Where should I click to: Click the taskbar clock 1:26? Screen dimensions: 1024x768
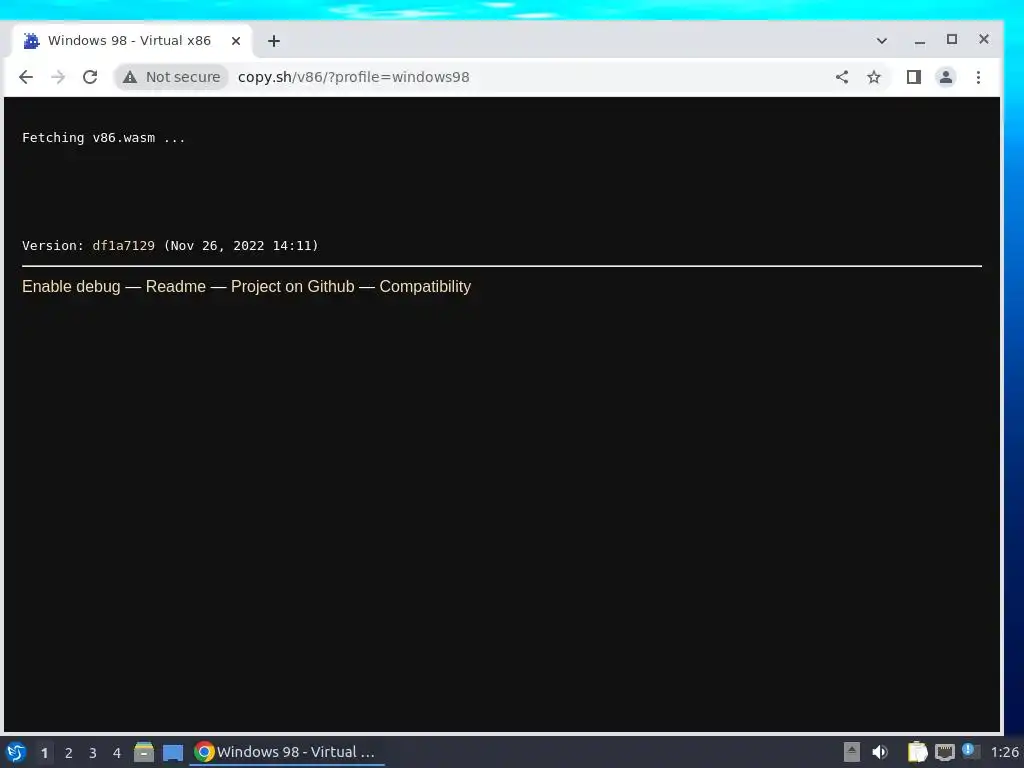coord(1004,752)
